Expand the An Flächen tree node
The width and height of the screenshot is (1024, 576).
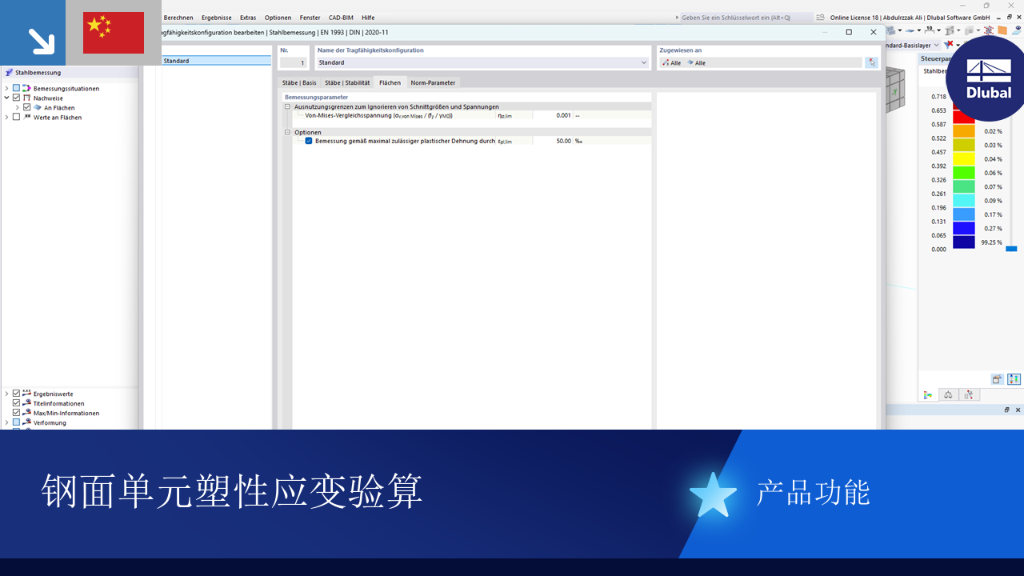click(x=17, y=107)
